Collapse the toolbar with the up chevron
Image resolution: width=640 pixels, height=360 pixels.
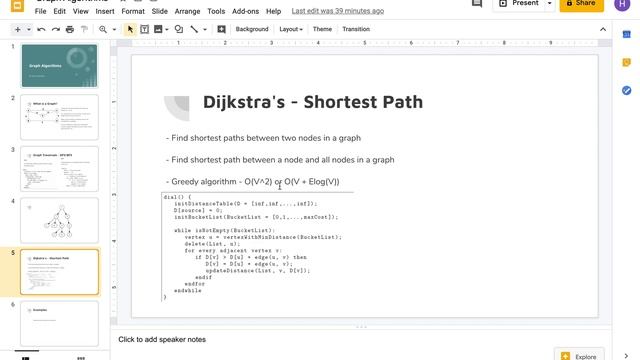603,29
